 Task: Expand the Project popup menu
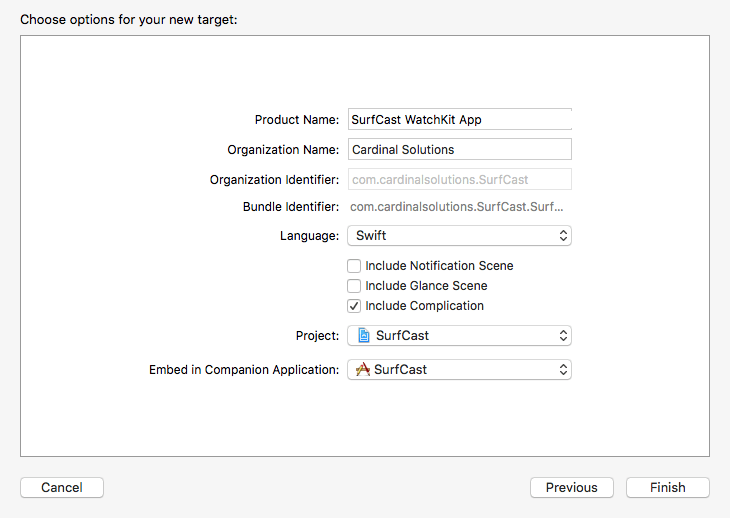click(x=459, y=336)
